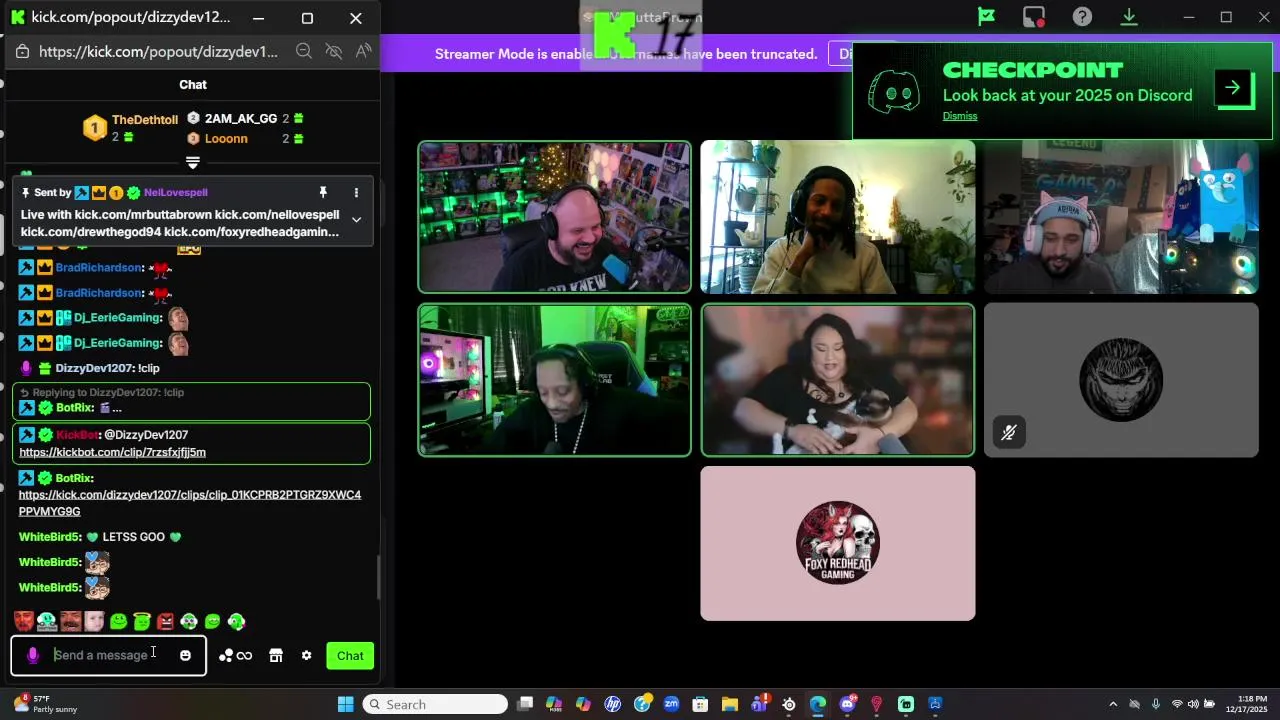Select the woman holding pet video tile
The image size is (1280, 720).
(x=837, y=380)
